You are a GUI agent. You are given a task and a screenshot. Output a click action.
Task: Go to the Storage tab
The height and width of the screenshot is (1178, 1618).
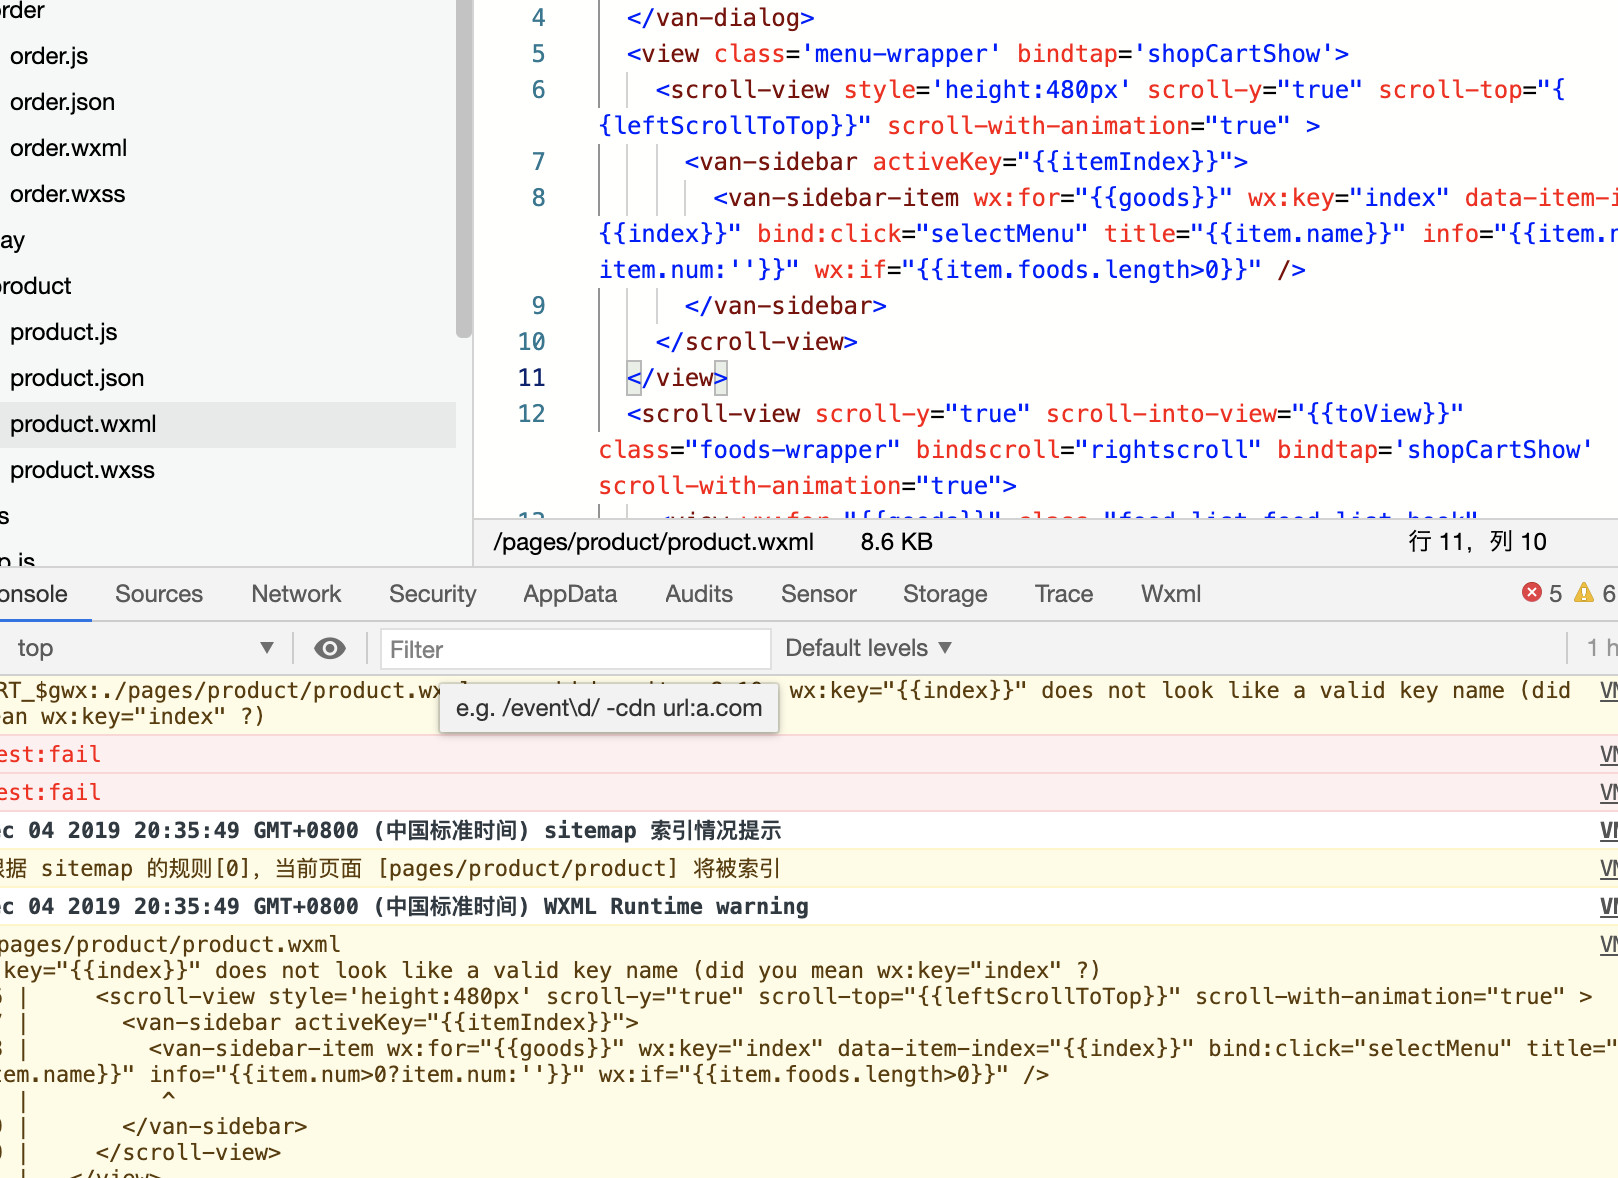click(945, 594)
